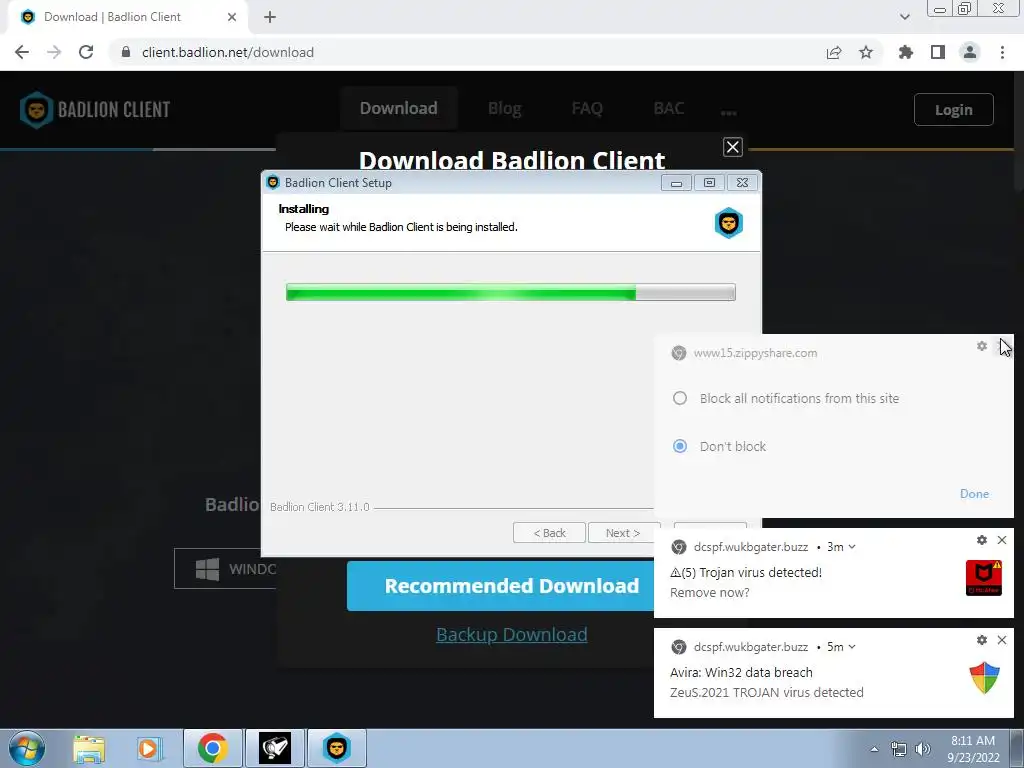Go to the Blog page

(x=504, y=108)
